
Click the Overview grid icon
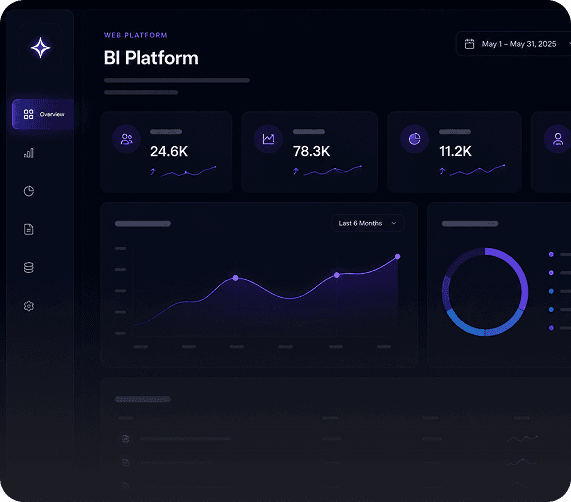[x=28, y=114]
